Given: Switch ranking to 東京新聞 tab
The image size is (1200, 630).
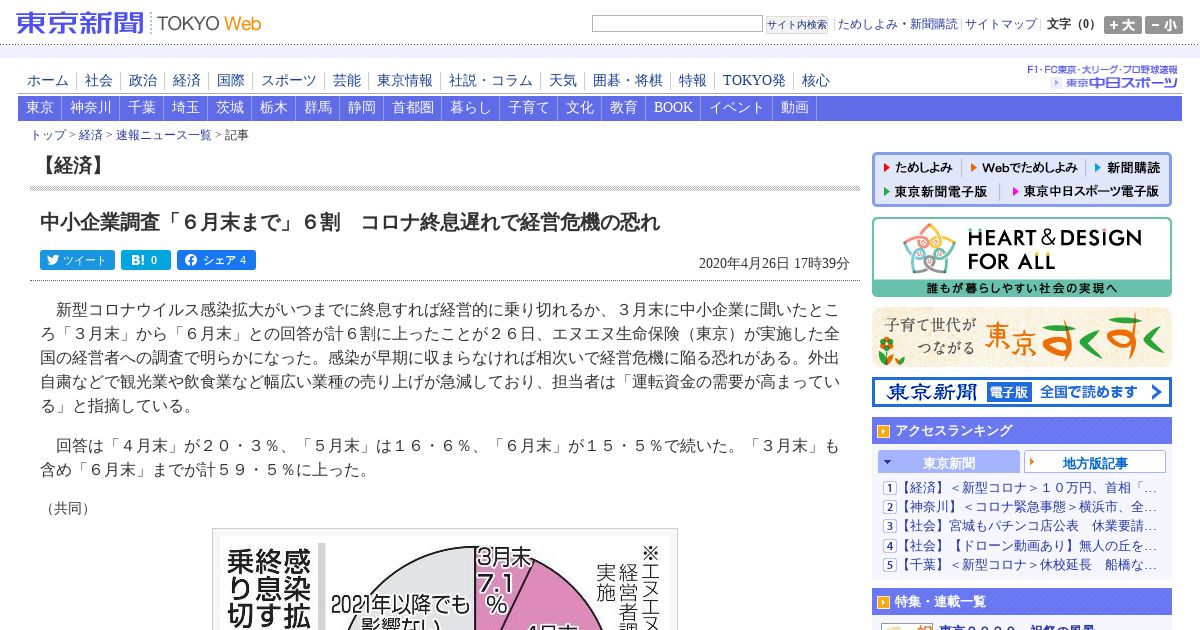Looking at the screenshot, I should pyautogui.click(x=949, y=462).
